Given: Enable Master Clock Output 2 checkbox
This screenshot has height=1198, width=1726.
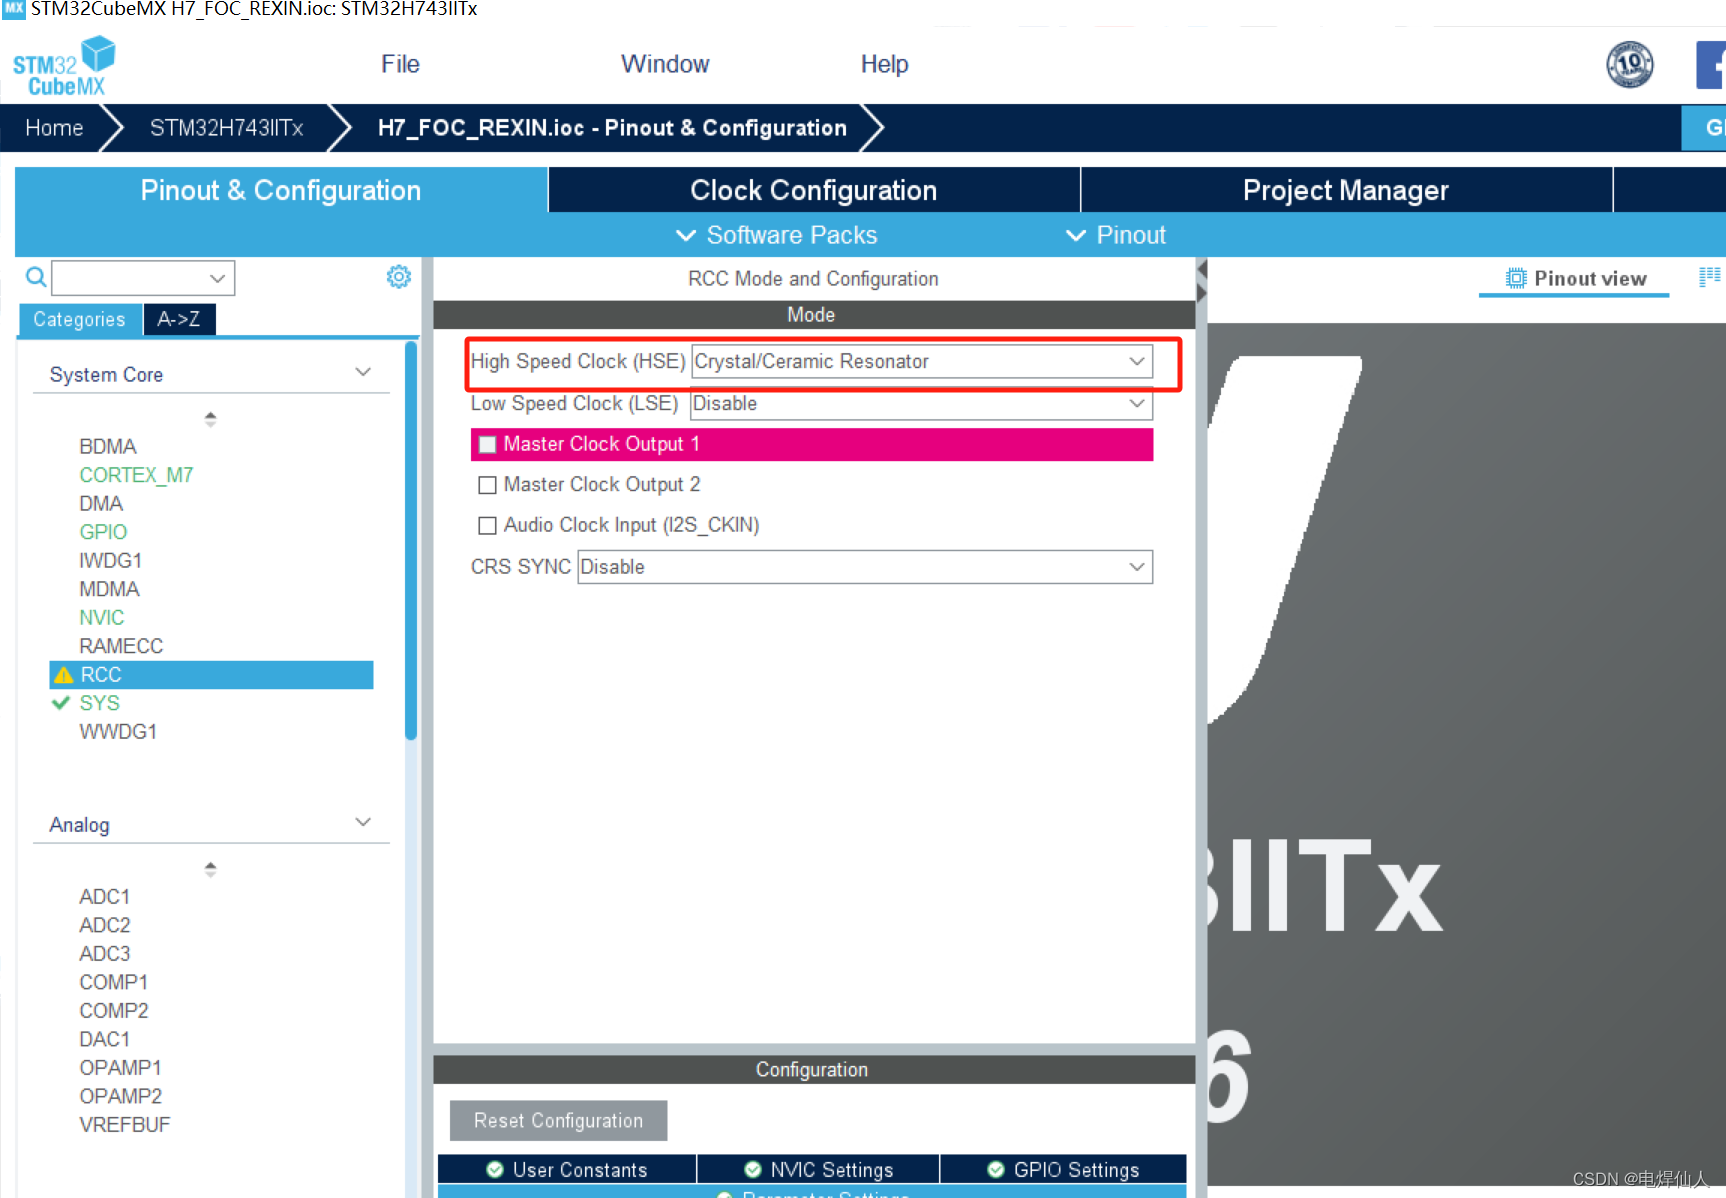Looking at the screenshot, I should [488, 485].
